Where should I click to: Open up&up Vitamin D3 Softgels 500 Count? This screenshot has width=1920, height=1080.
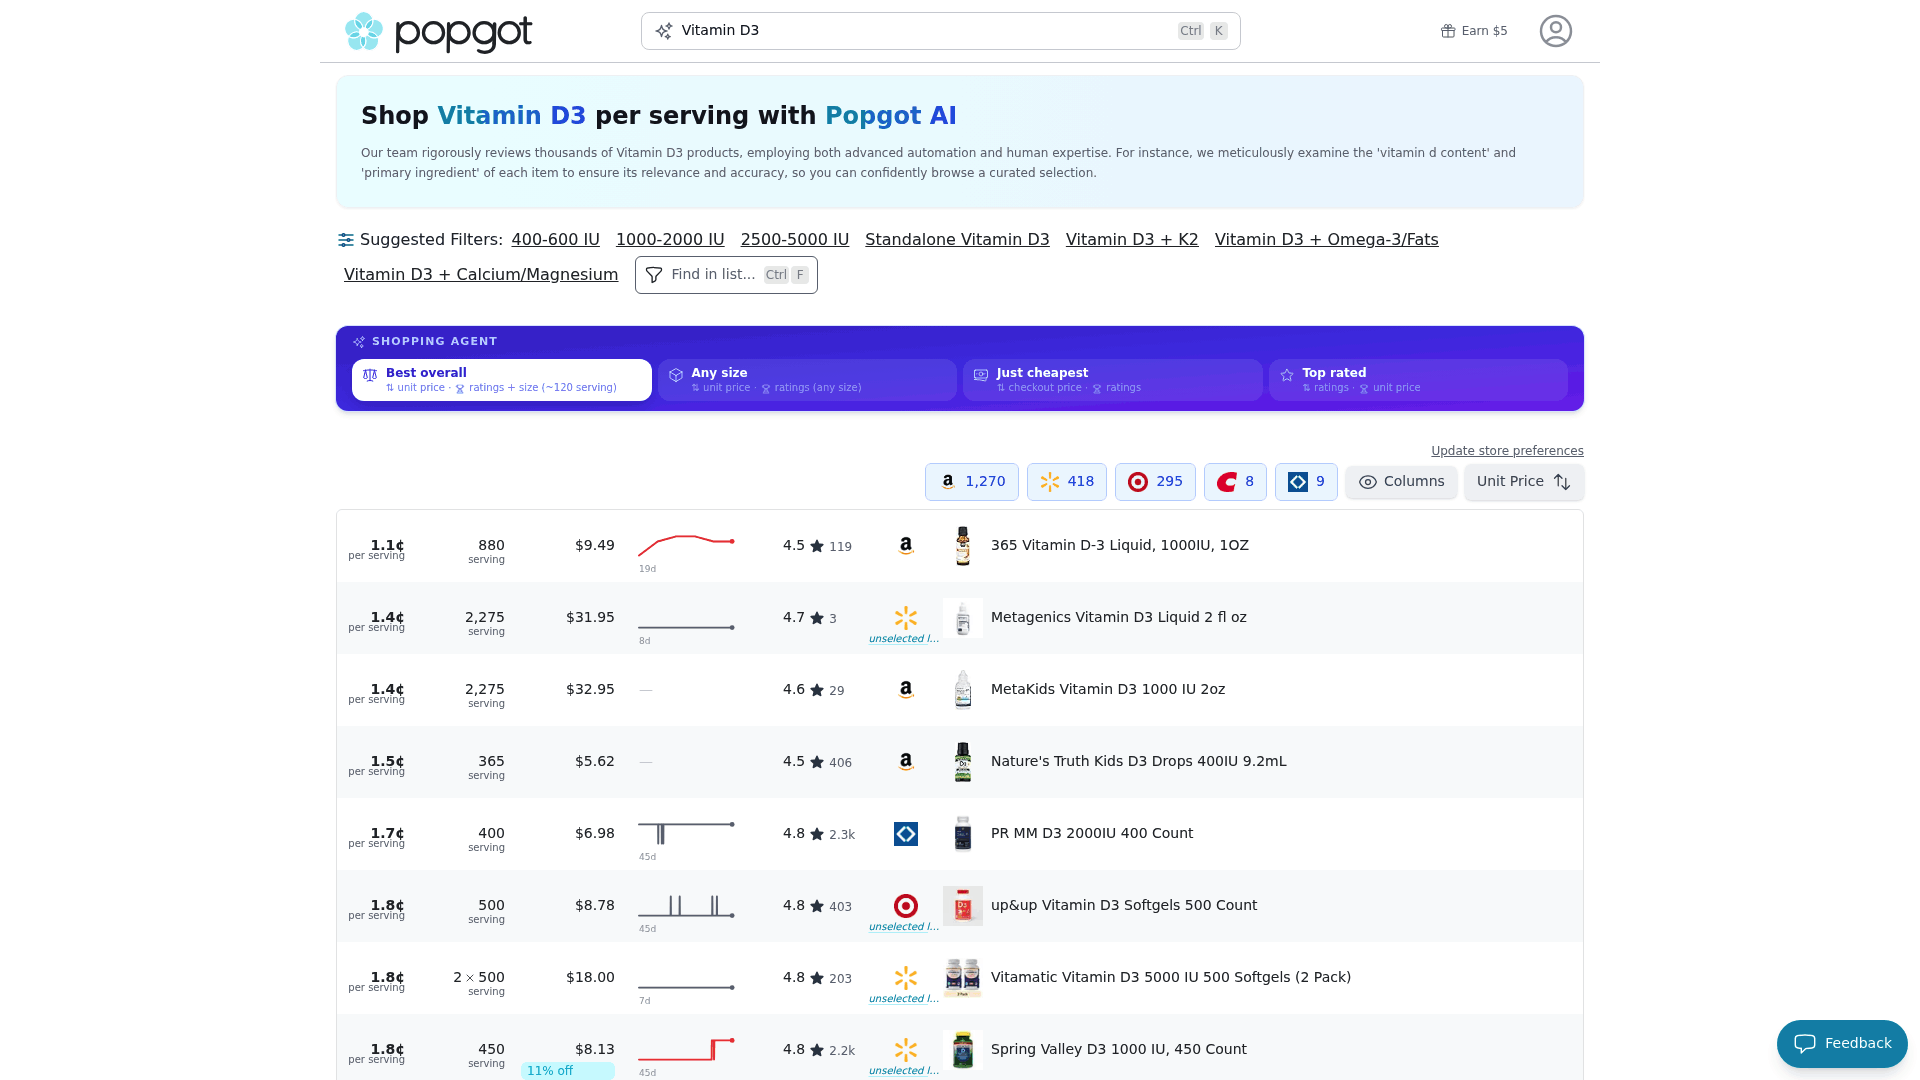point(1123,906)
